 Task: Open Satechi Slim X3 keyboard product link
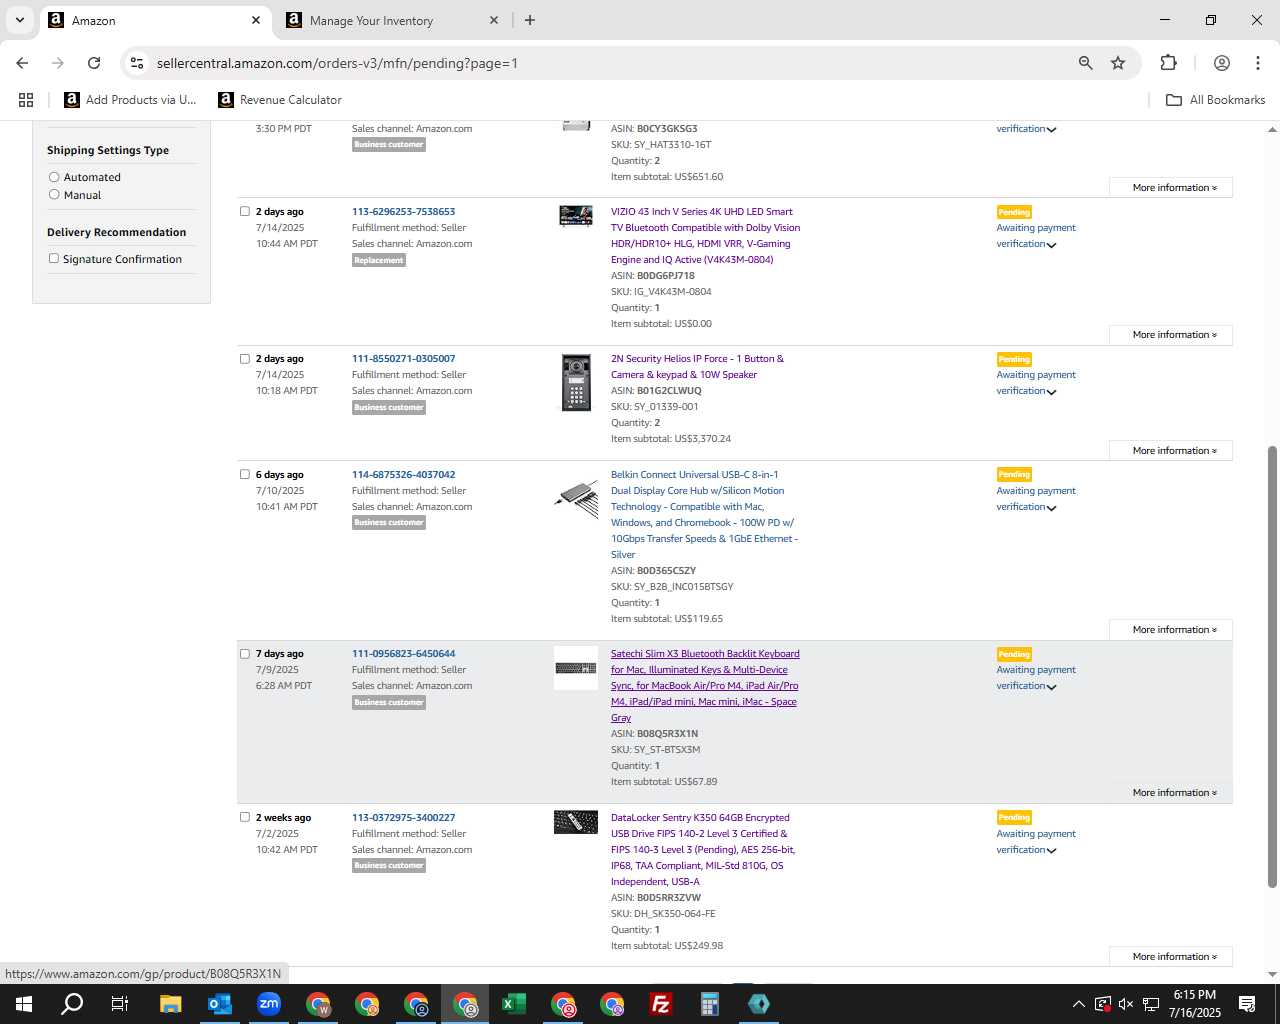[x=705, y=686]
